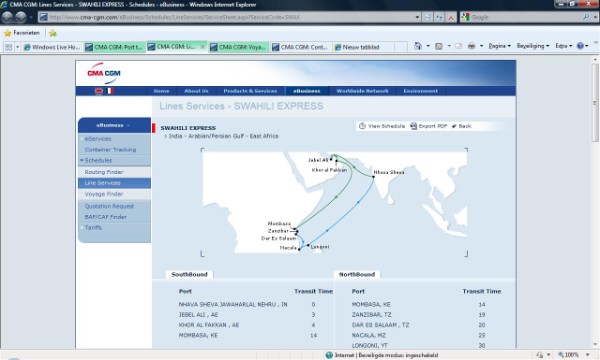The image size is (600, 360).
Task: Open Home in site navigation
Action: click(161, 91)
